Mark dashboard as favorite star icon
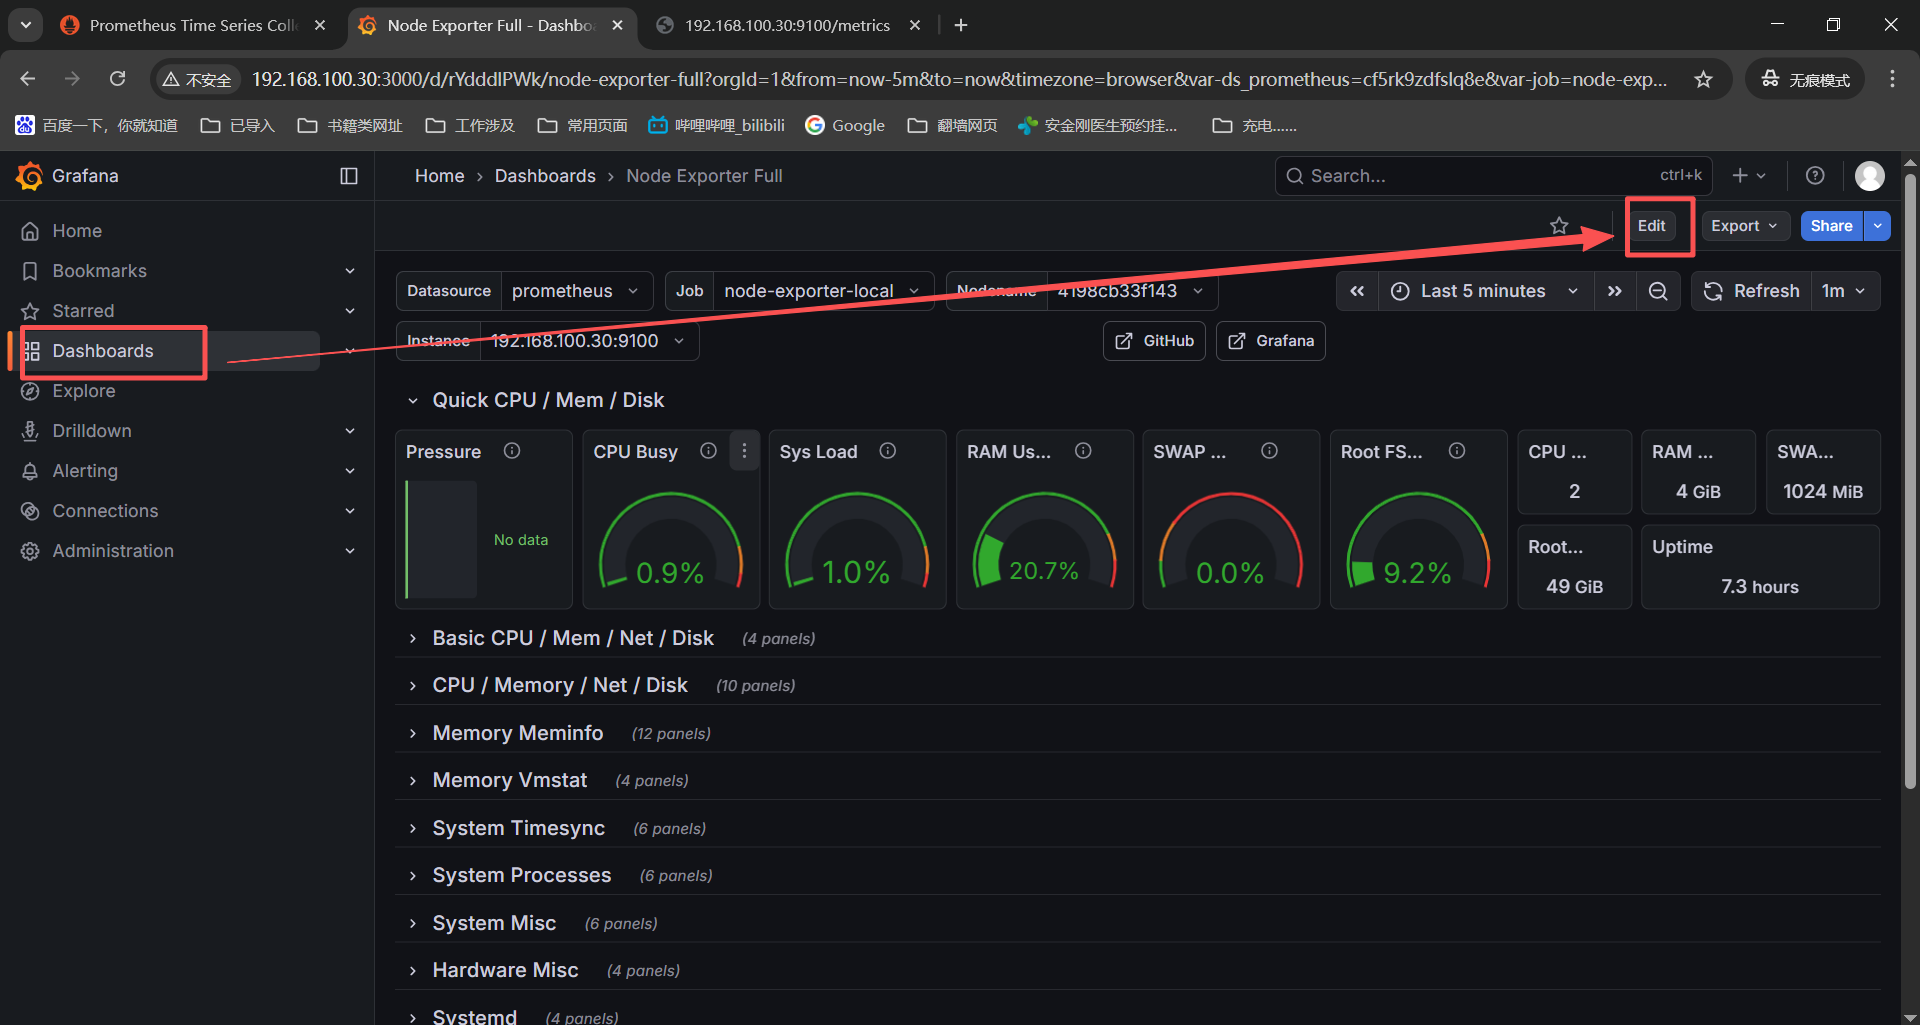1920x1025 pixels. 1559,226
